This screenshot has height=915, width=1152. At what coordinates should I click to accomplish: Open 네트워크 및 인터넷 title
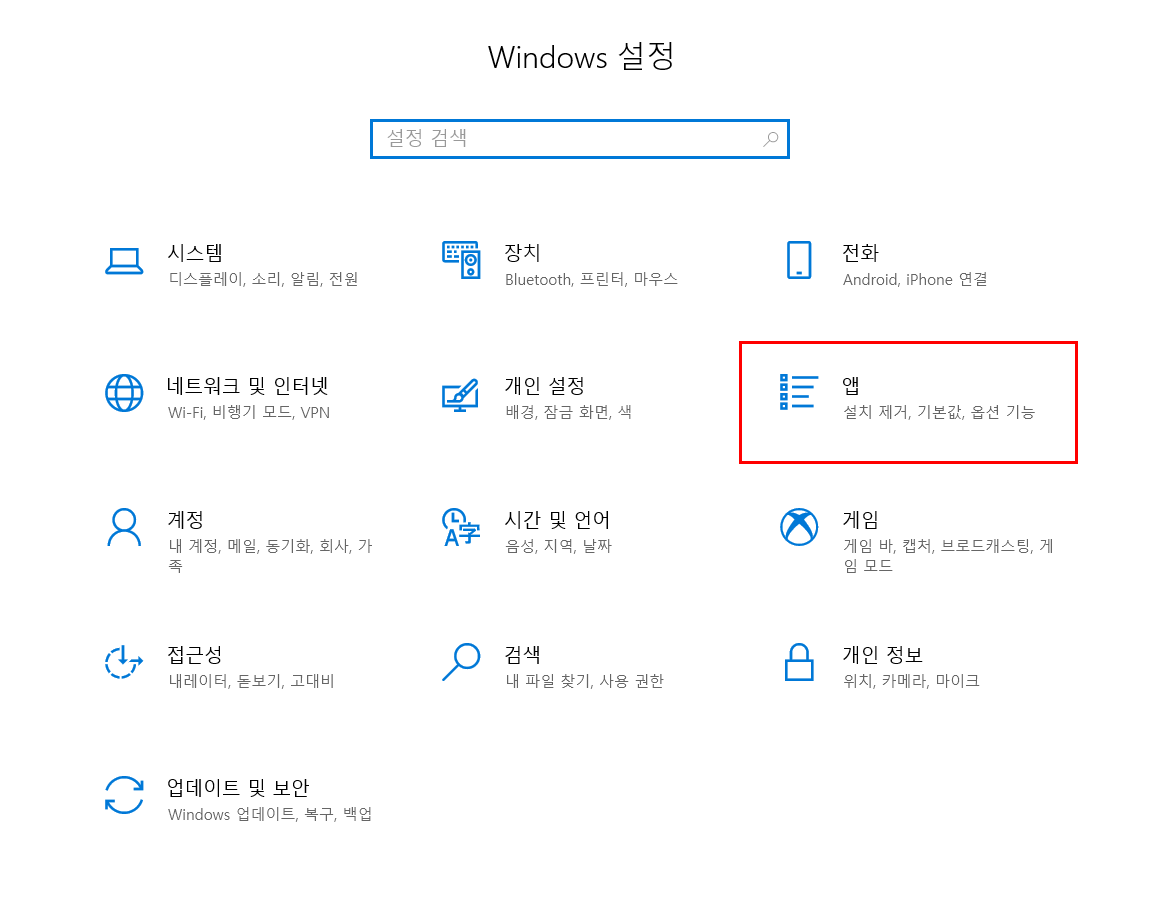tap(248, 386)
